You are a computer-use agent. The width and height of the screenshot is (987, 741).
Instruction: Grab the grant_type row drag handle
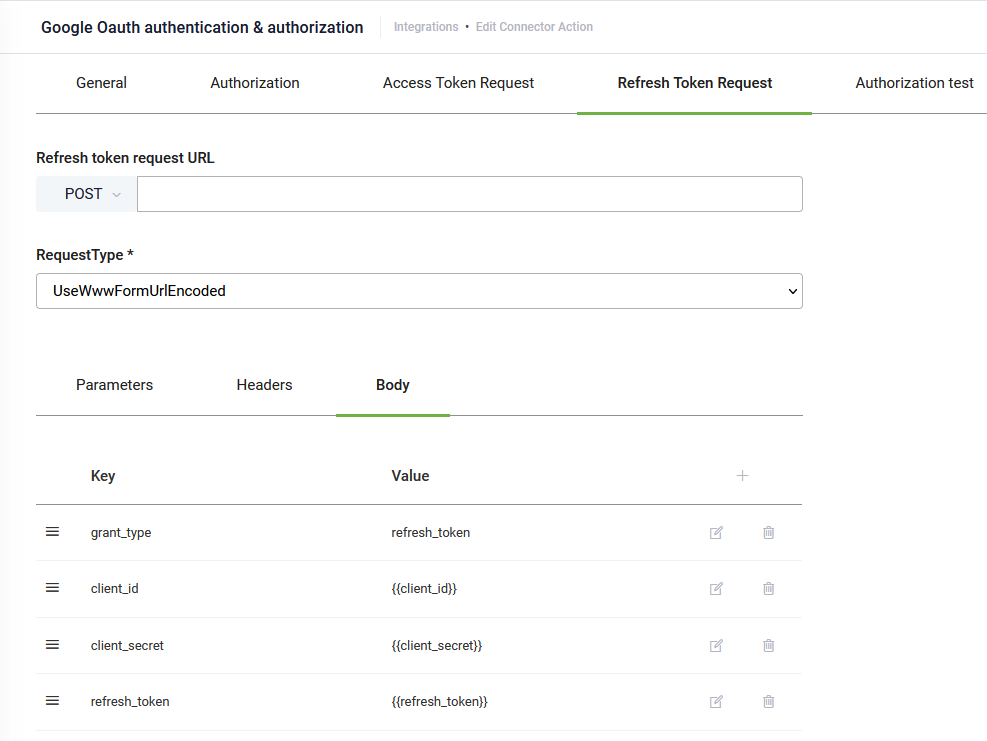[x=52, y=532]
